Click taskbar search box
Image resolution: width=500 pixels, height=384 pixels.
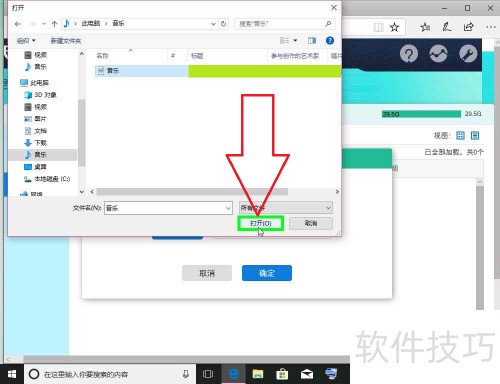point(110,374)
